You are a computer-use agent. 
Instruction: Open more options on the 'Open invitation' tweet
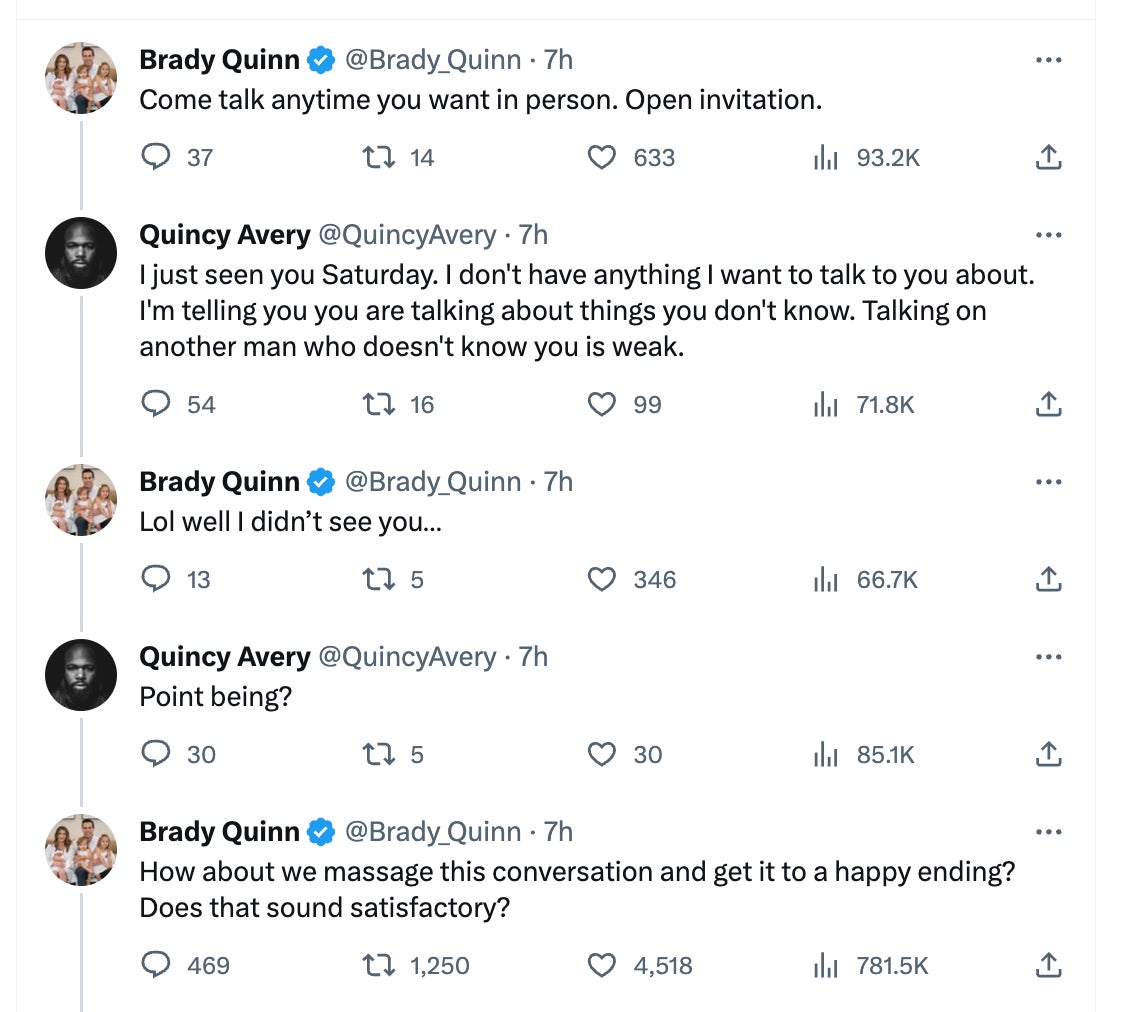point(1048,60)
